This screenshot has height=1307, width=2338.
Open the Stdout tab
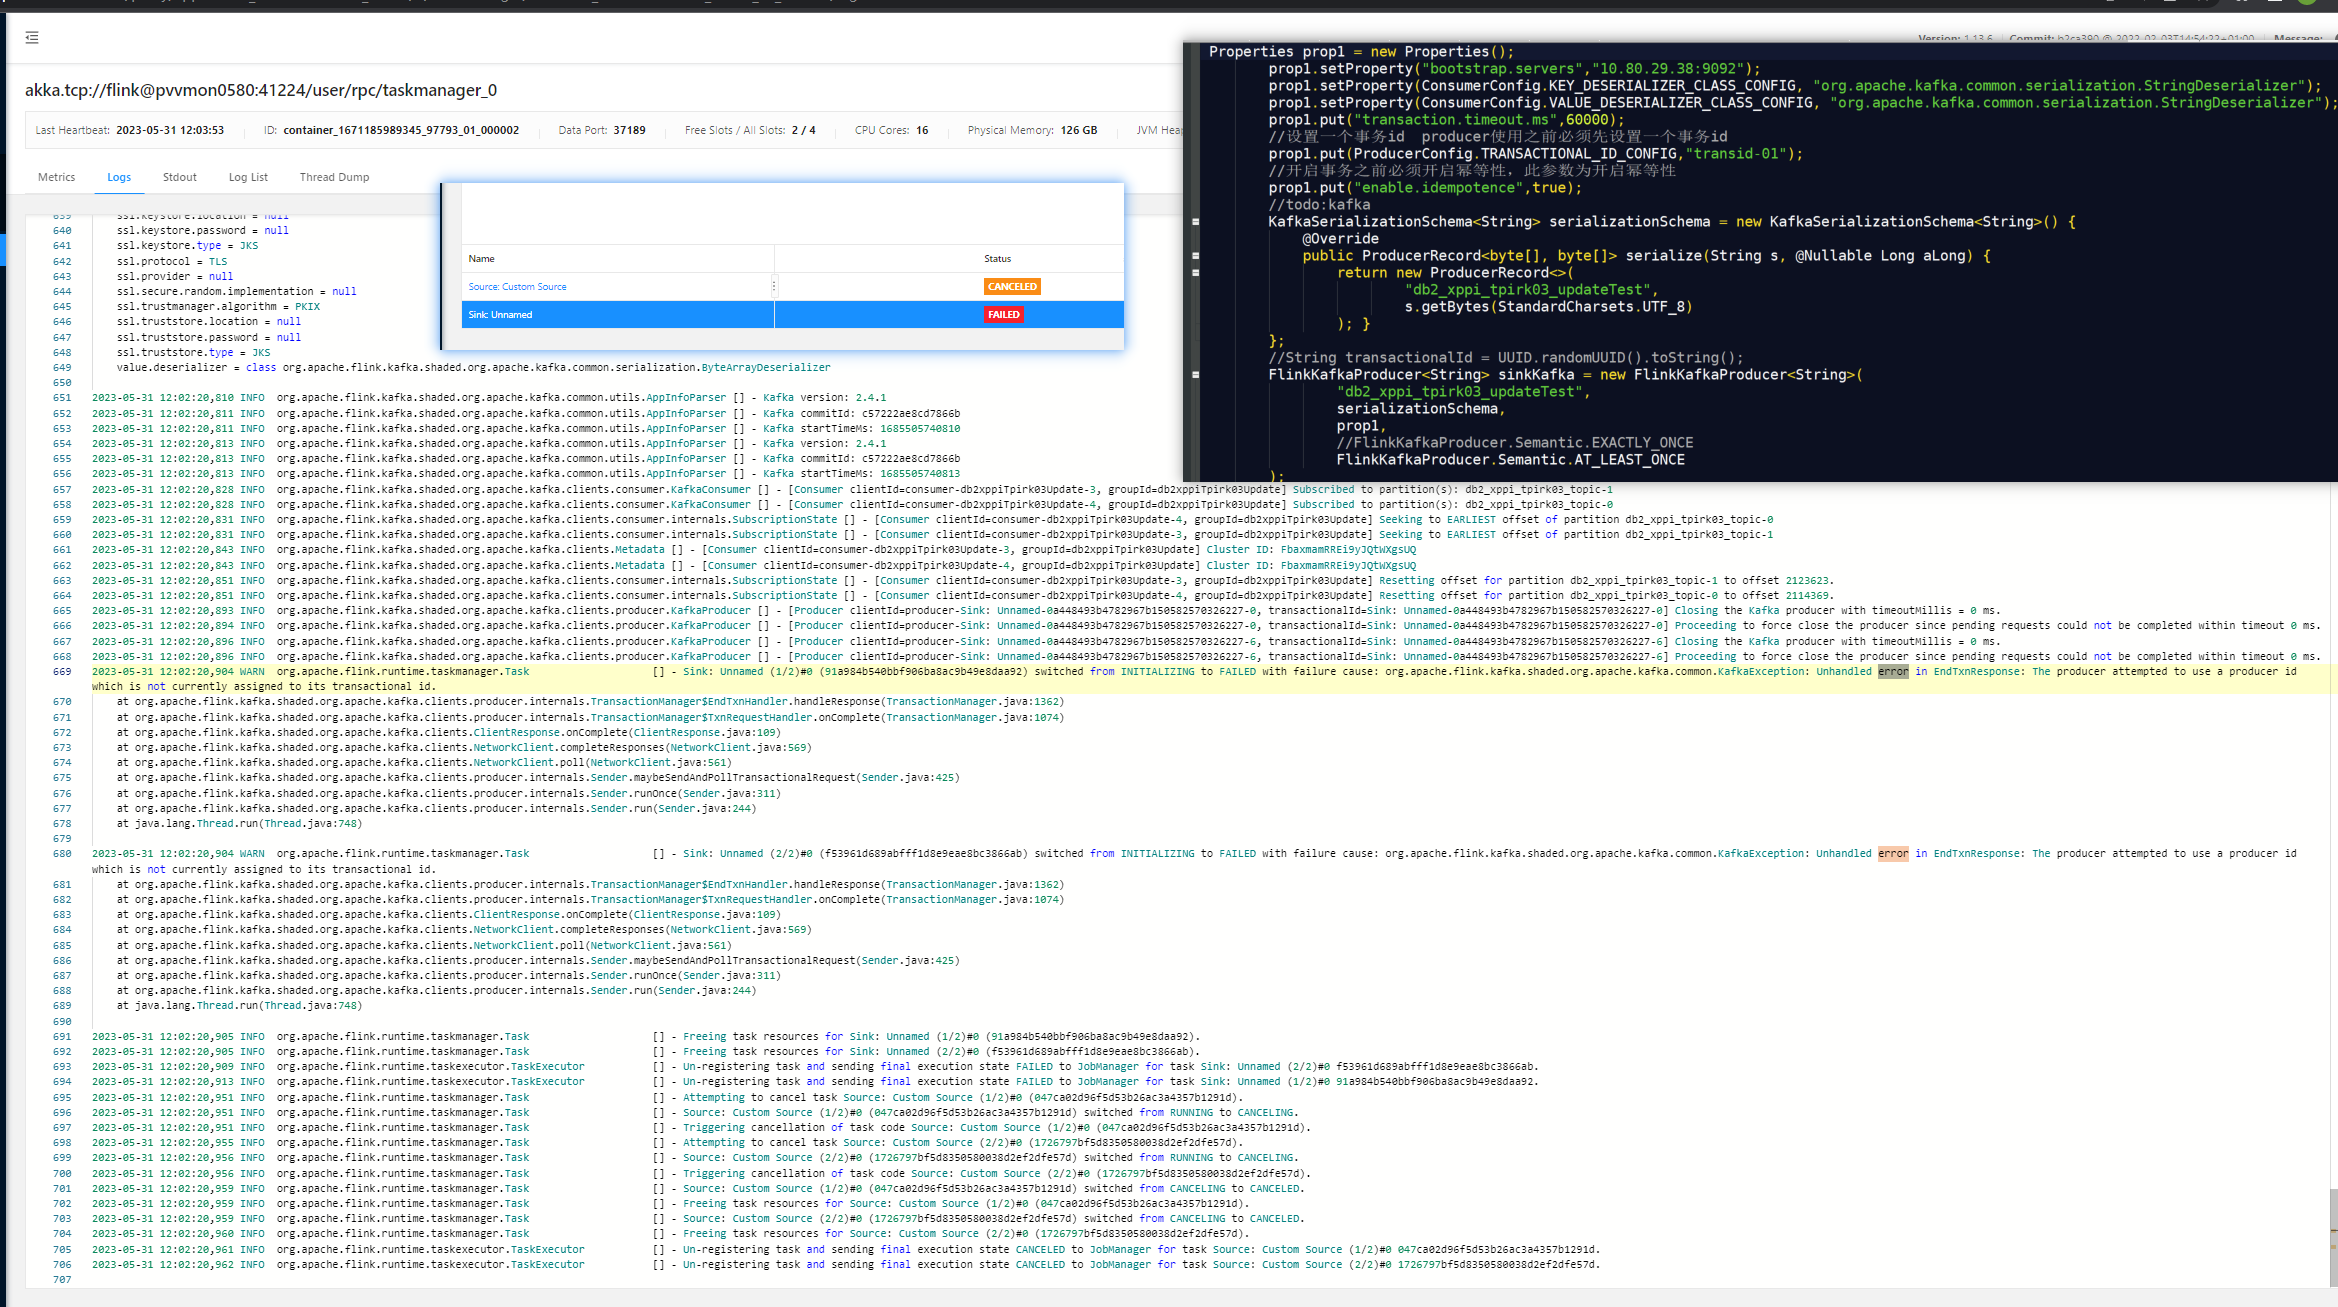180,177
